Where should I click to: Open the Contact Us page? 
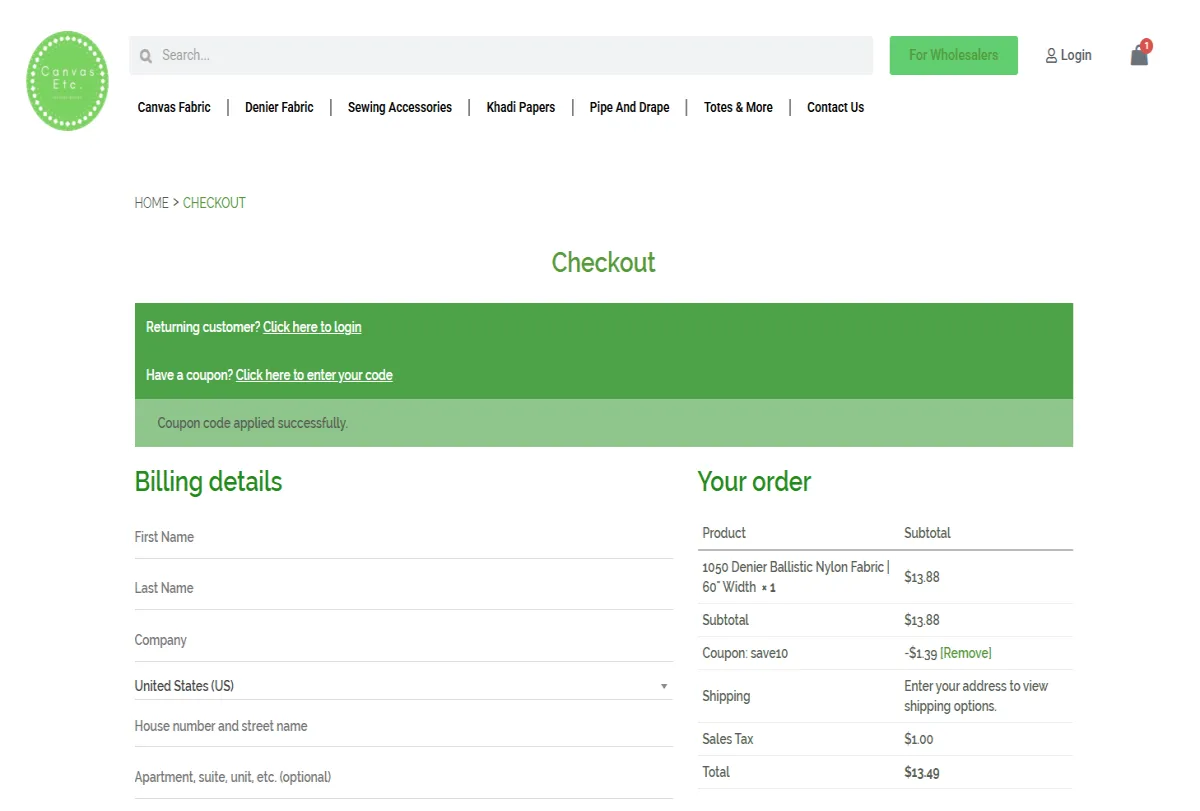tap(835, 107)
